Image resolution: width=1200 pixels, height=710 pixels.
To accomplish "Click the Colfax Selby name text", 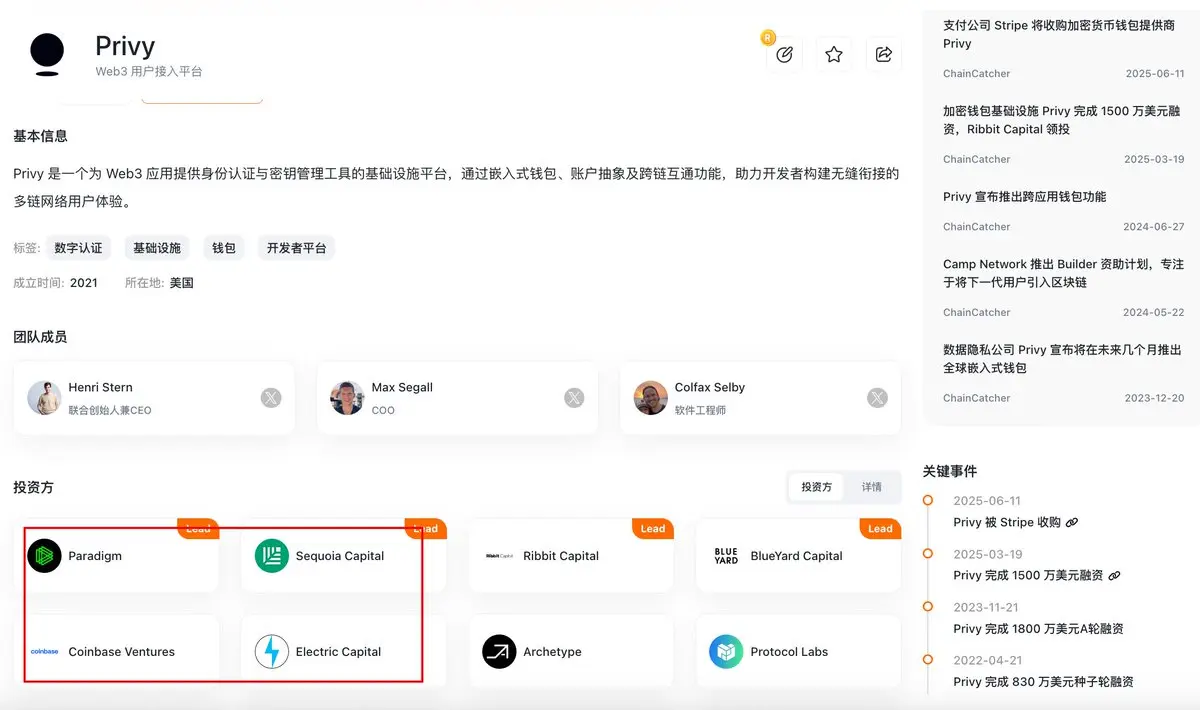I will [710, 387].
